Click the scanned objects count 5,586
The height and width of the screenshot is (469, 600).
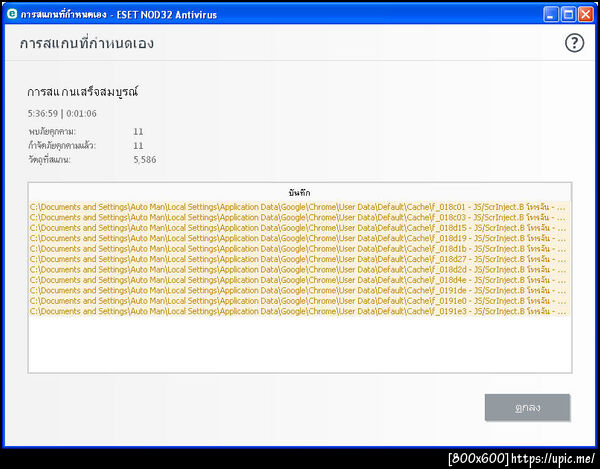click(145, 160)
